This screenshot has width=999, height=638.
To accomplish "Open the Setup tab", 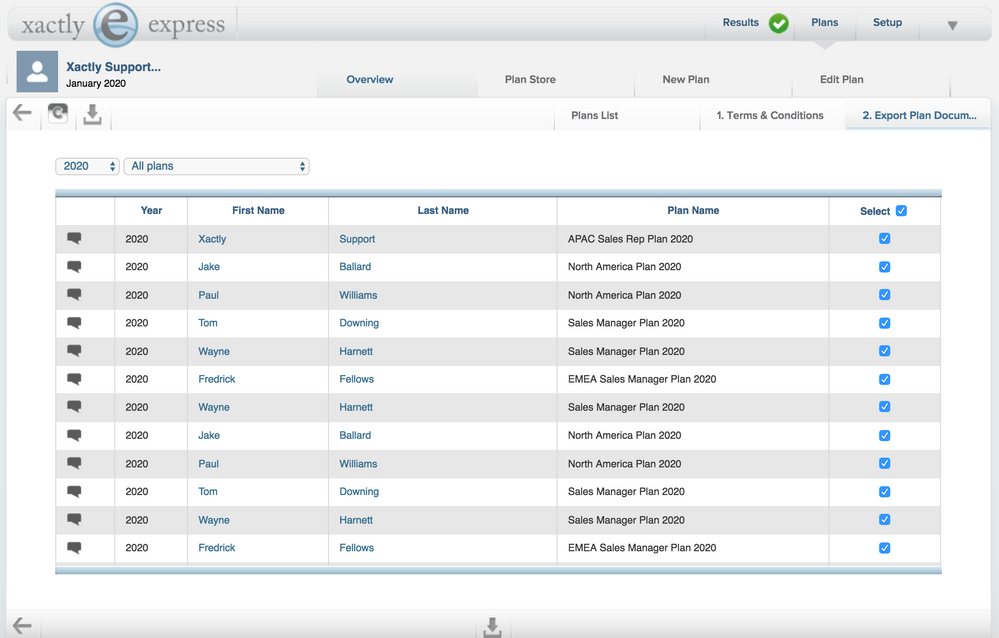I will (887, 22).
